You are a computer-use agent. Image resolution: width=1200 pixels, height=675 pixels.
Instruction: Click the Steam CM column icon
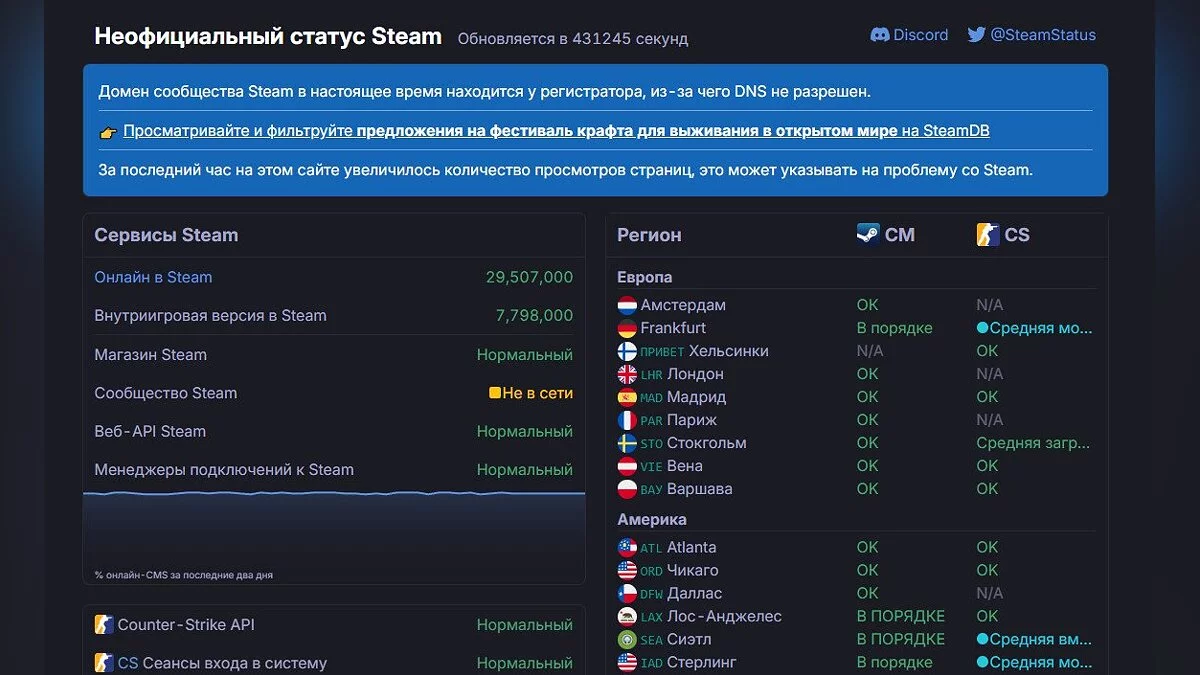(x=868, y=235)
